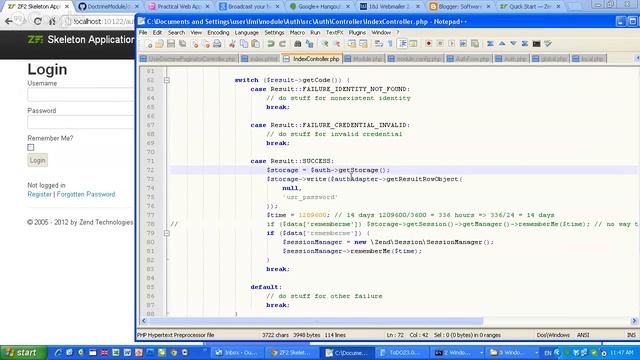Paste using the toolbar clipboard icon
The height and width of the screenshot is (360, 640).
(256, 44)
